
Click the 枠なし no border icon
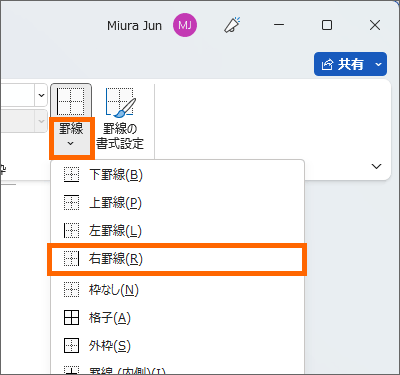point(71,290)
